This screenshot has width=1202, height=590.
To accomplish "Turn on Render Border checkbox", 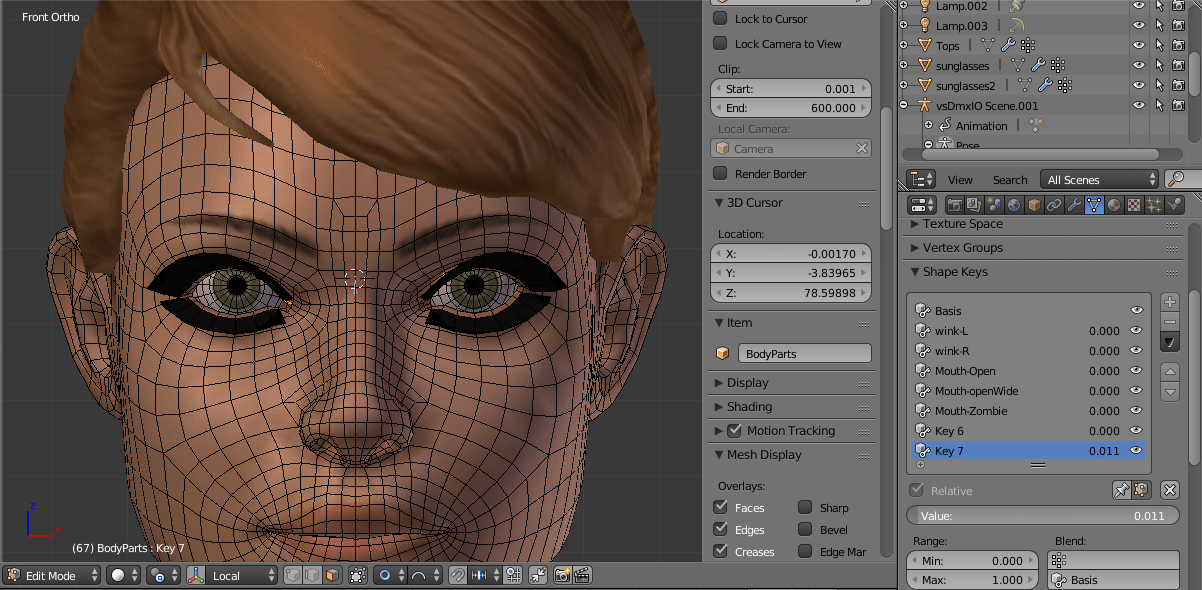I will (x=720, y=173).
